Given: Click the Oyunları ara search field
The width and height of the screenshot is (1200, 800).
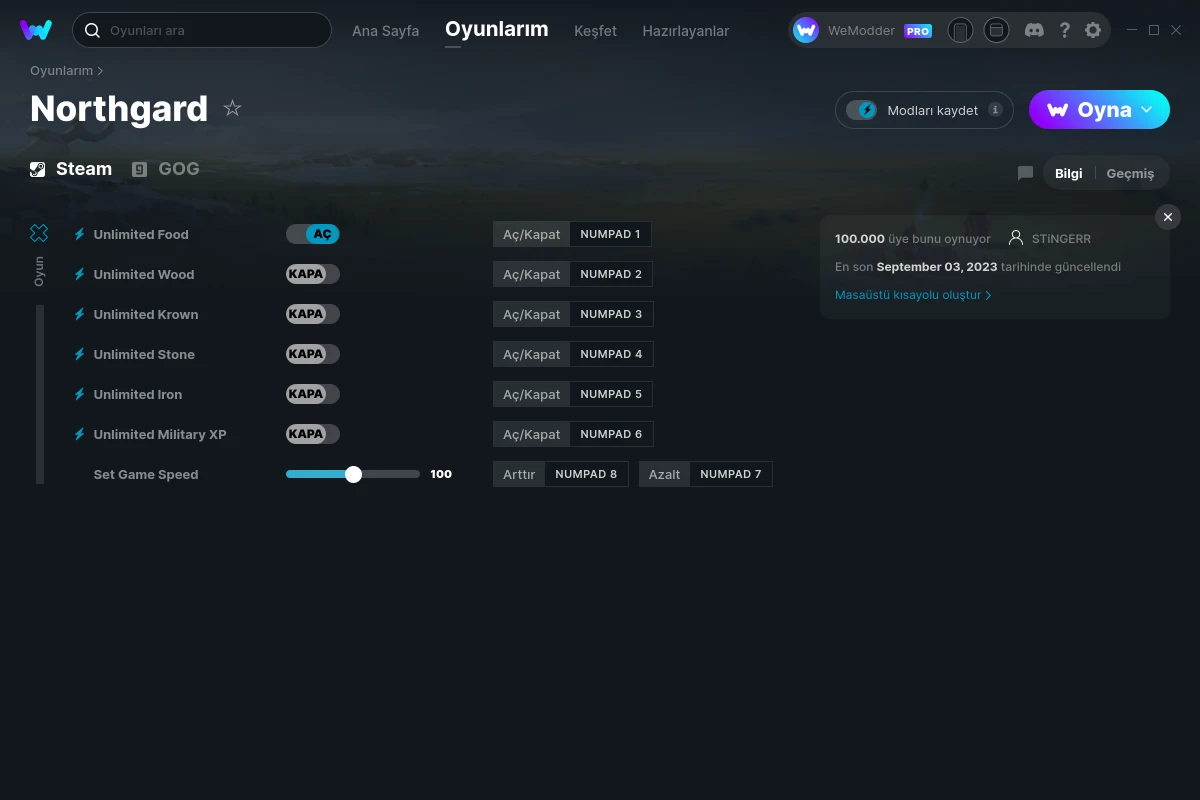Looking at the screenshot, I should tap(202, 30).
